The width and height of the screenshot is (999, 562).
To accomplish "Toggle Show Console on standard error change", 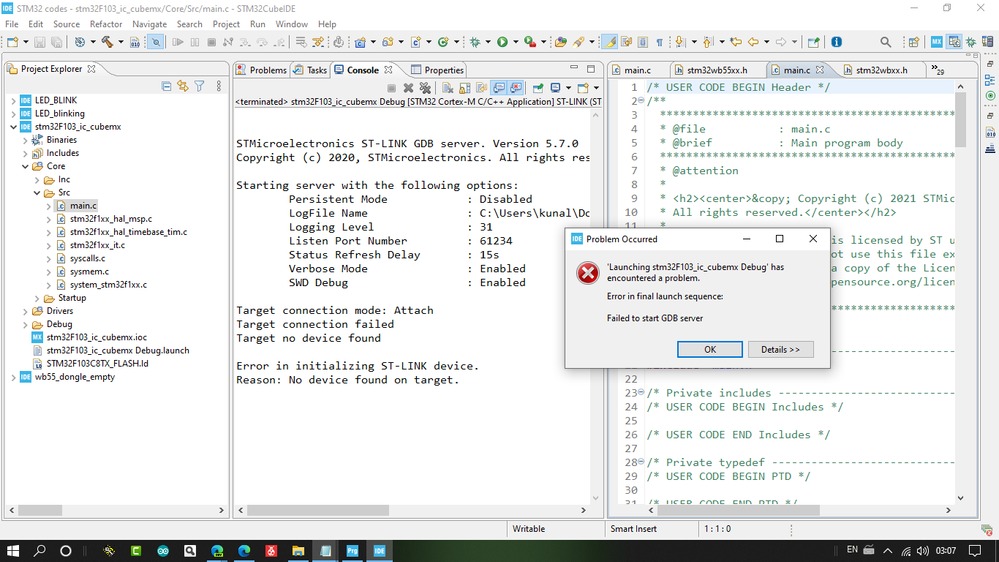I will [x=515, y=88].
